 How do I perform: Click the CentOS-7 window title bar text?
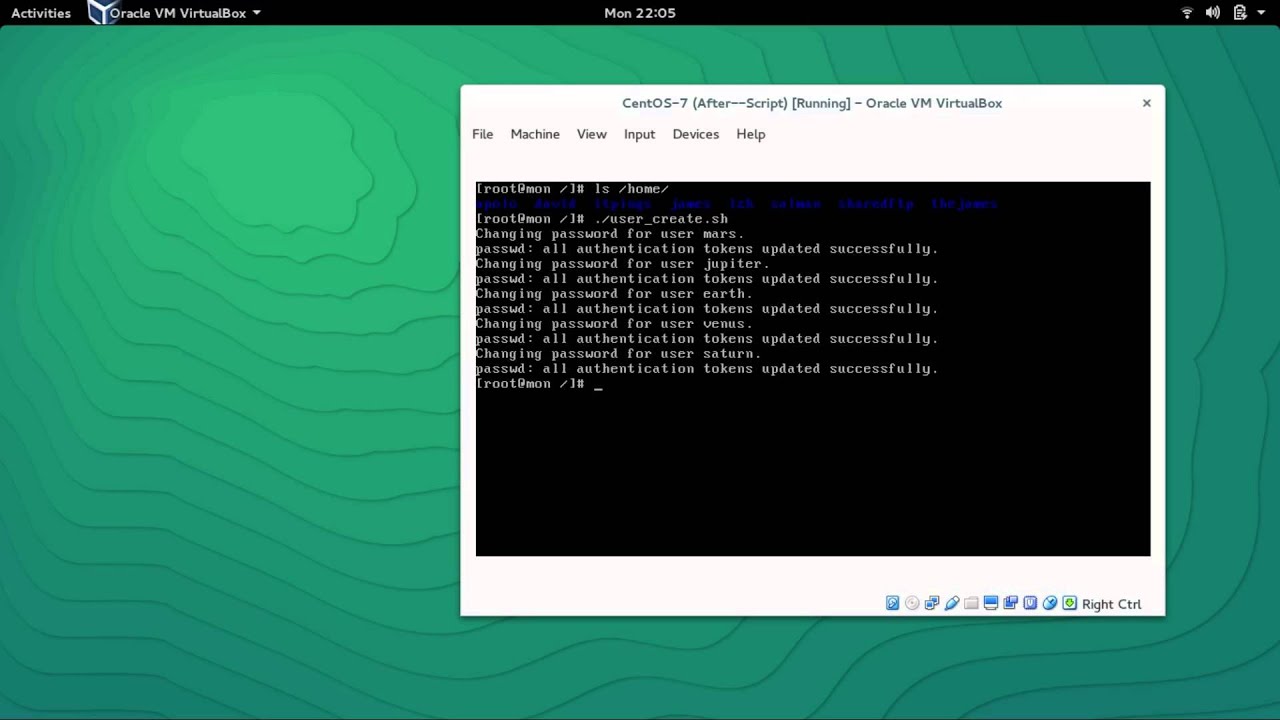pyautogui.click(x=812, y=103)
